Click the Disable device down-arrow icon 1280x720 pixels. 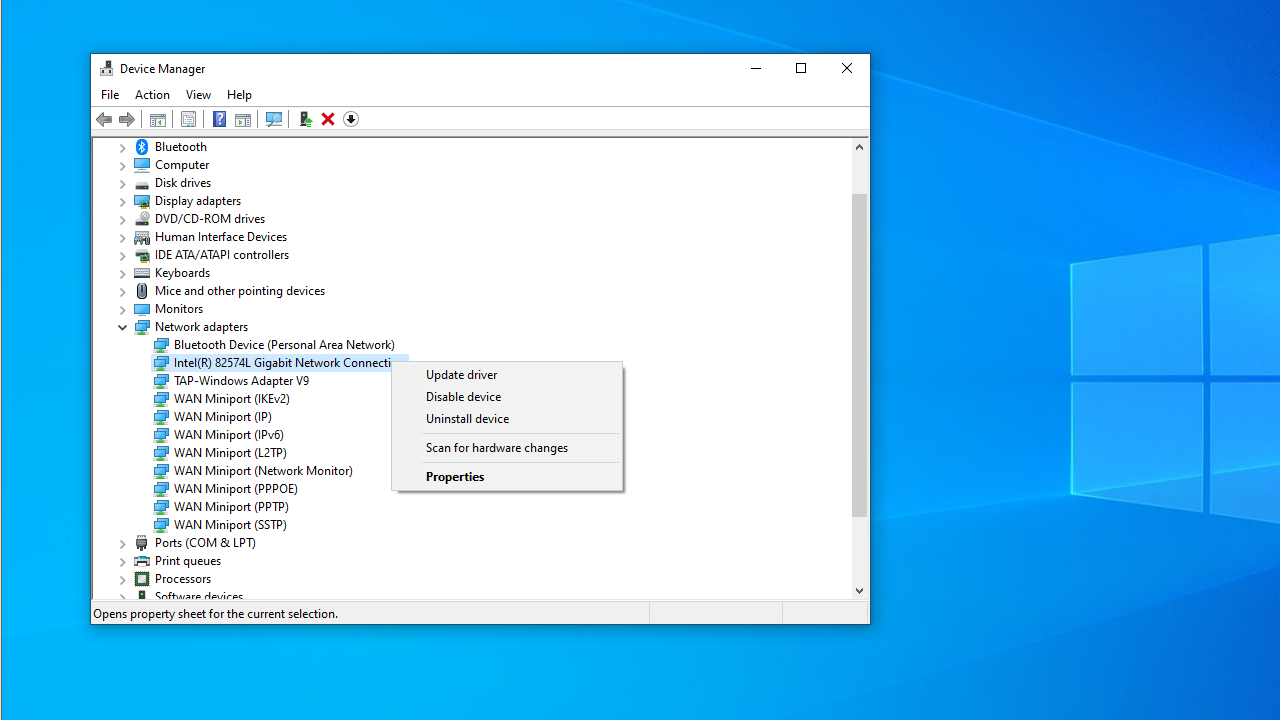pyautogui.click(x=351, y=119)
